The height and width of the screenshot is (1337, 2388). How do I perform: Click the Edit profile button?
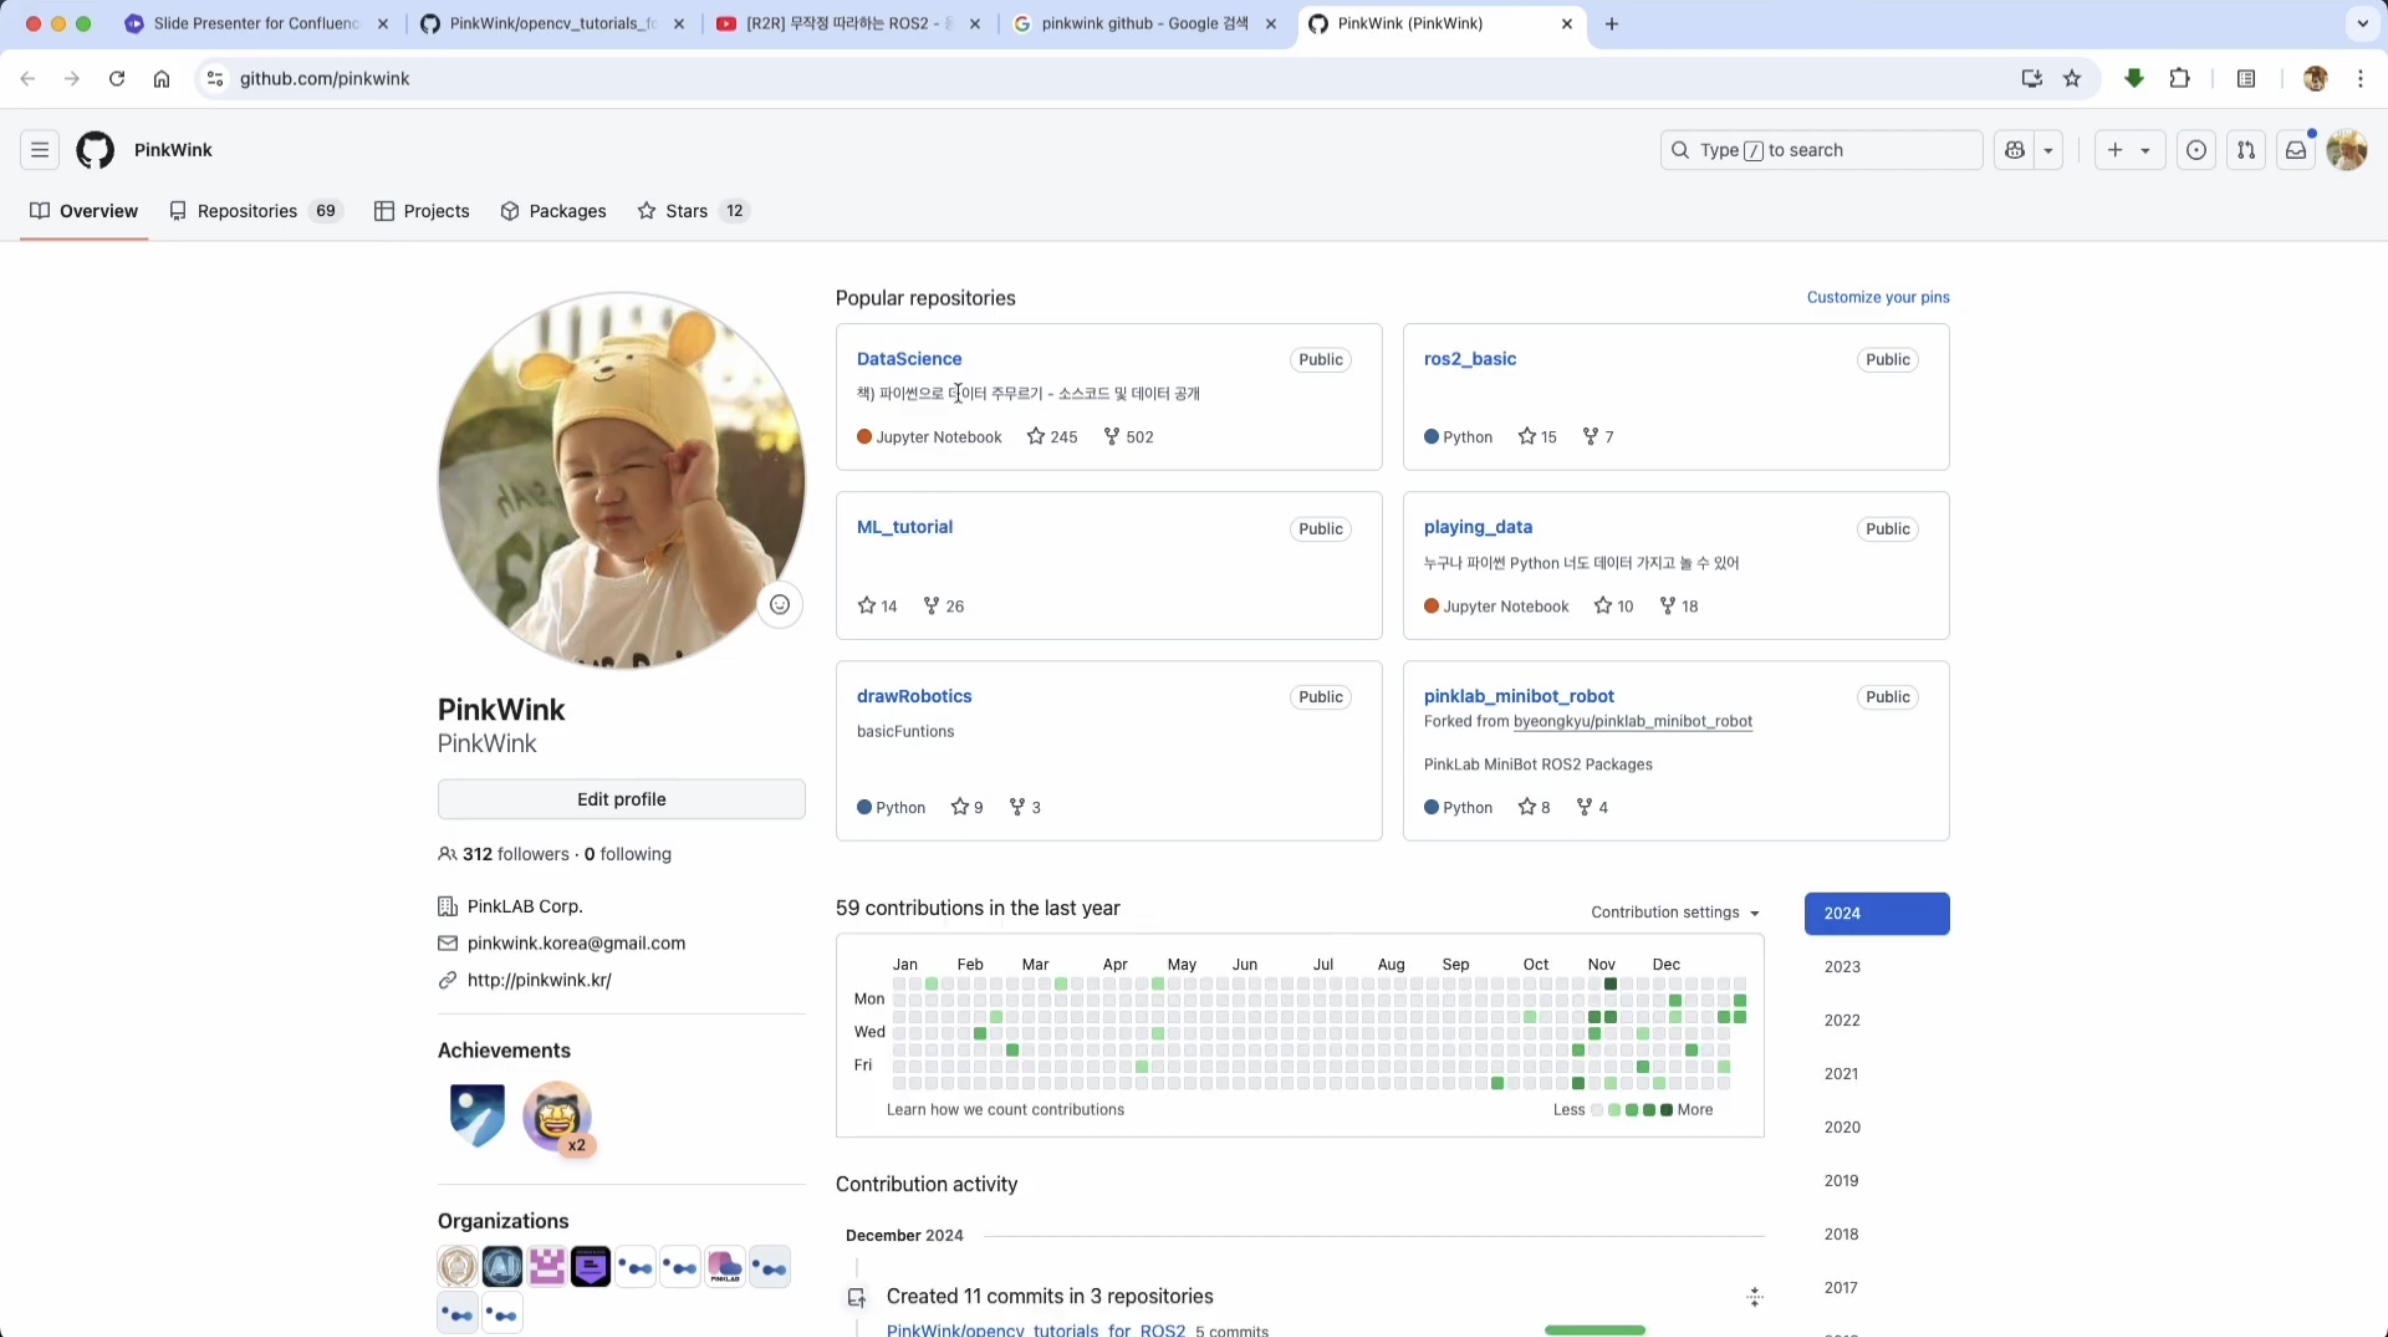(621, 799)
